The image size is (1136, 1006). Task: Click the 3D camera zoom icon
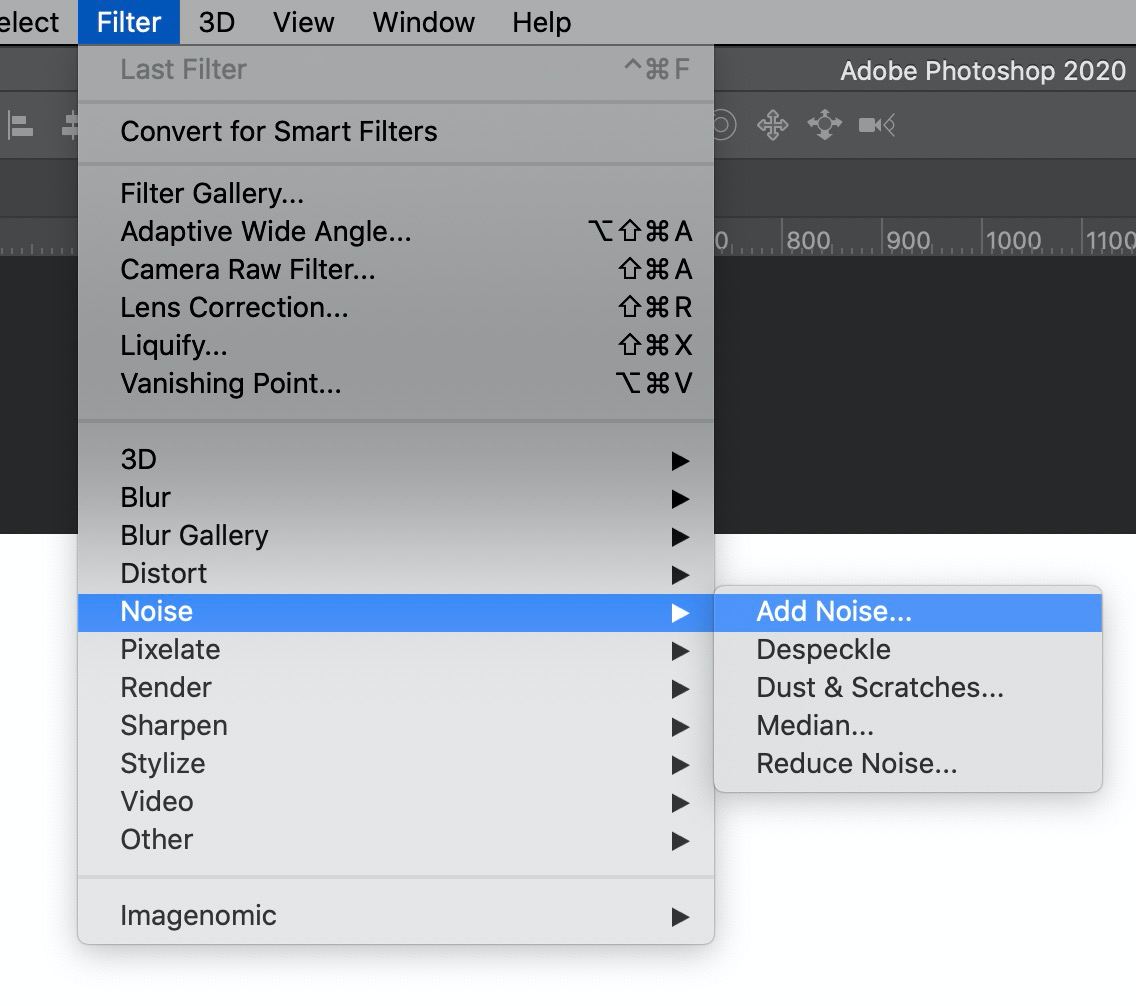coord(877,125)
